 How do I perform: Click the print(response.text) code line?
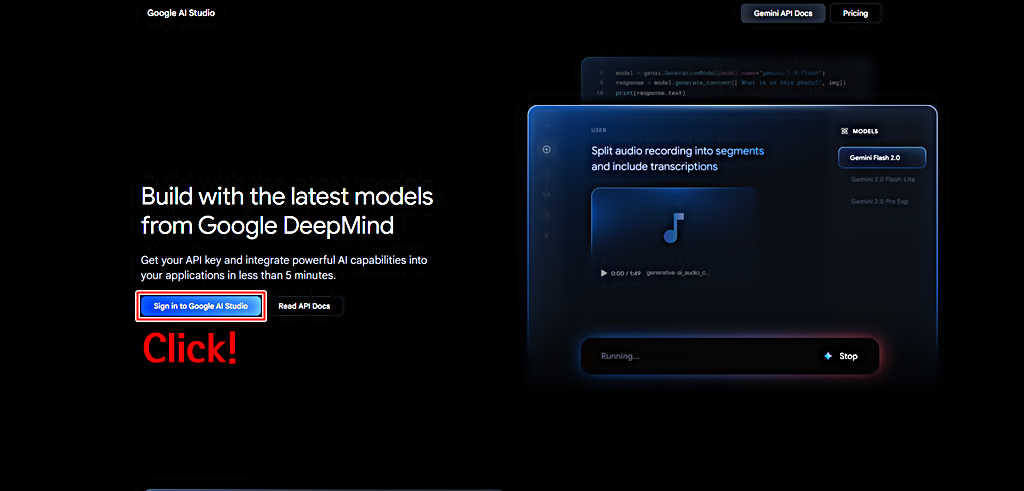649,93
